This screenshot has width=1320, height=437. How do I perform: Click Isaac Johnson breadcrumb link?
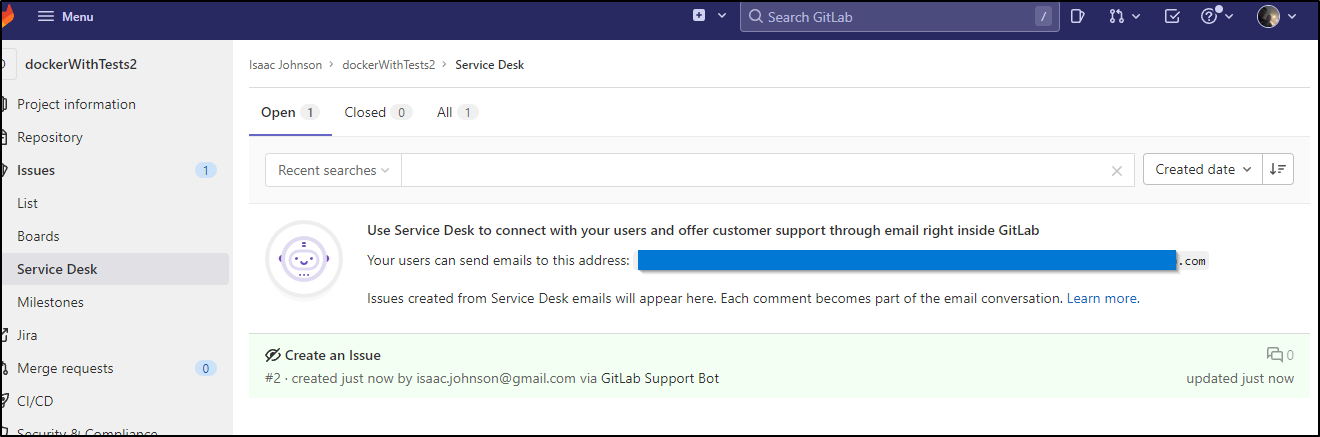point(285,65)
